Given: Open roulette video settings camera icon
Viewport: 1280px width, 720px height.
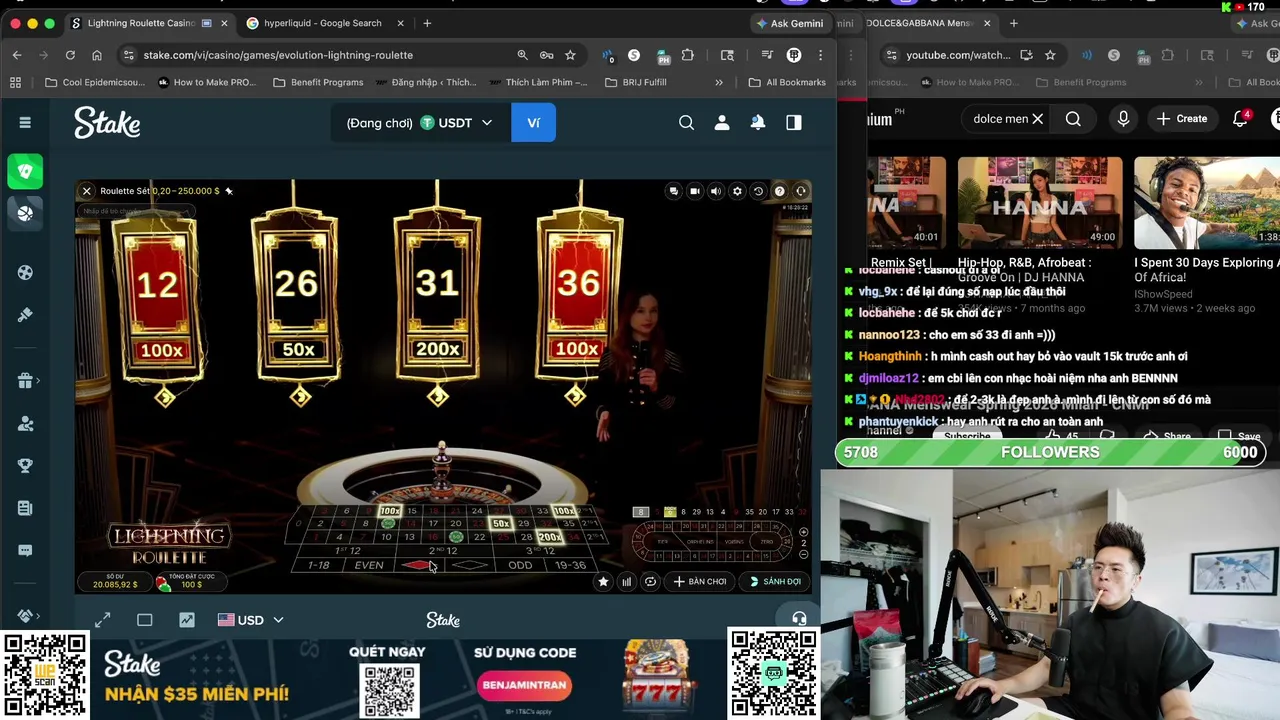Looking at the screenshot, I should (x=695, y=191).
